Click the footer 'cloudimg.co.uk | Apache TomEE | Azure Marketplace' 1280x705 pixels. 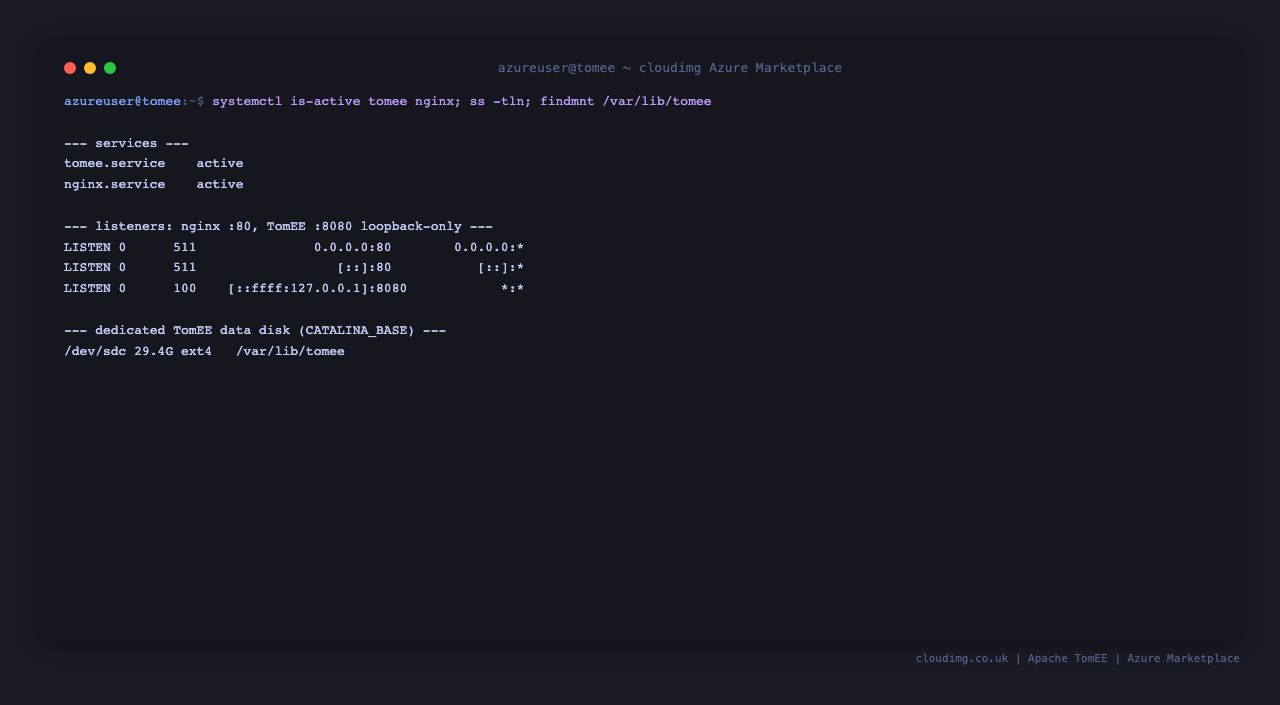point(1078,658)
